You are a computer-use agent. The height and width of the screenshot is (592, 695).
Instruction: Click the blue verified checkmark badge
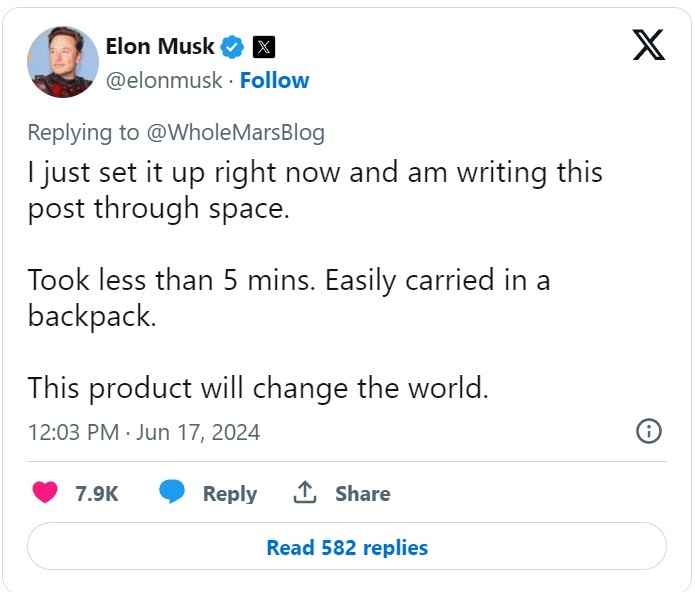(233, 46)
